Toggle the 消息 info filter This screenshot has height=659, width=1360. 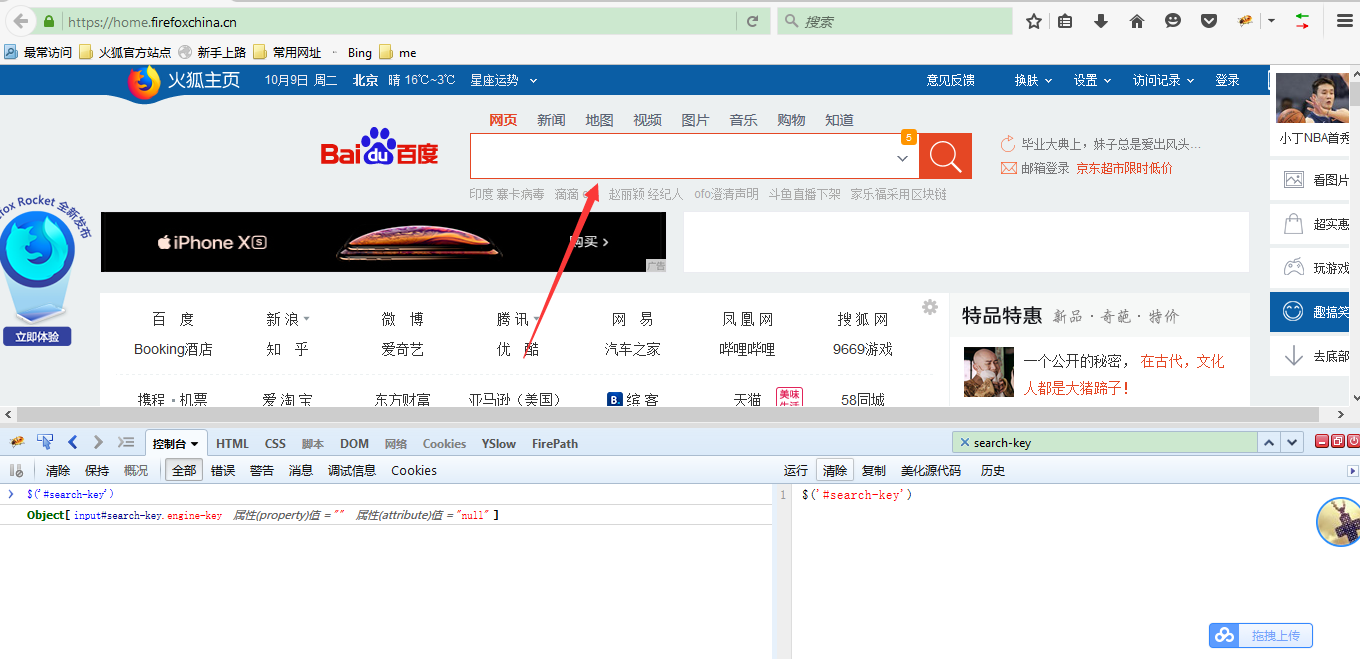(x=301, y=470)
